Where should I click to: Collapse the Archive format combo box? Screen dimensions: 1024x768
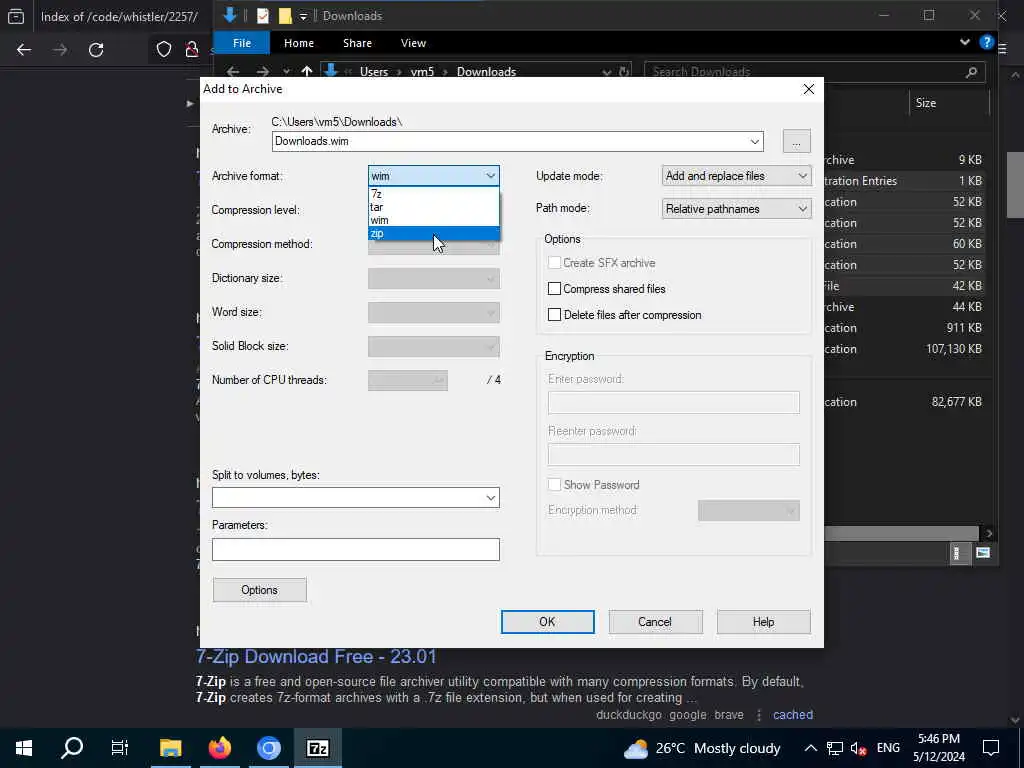[490, 176]
